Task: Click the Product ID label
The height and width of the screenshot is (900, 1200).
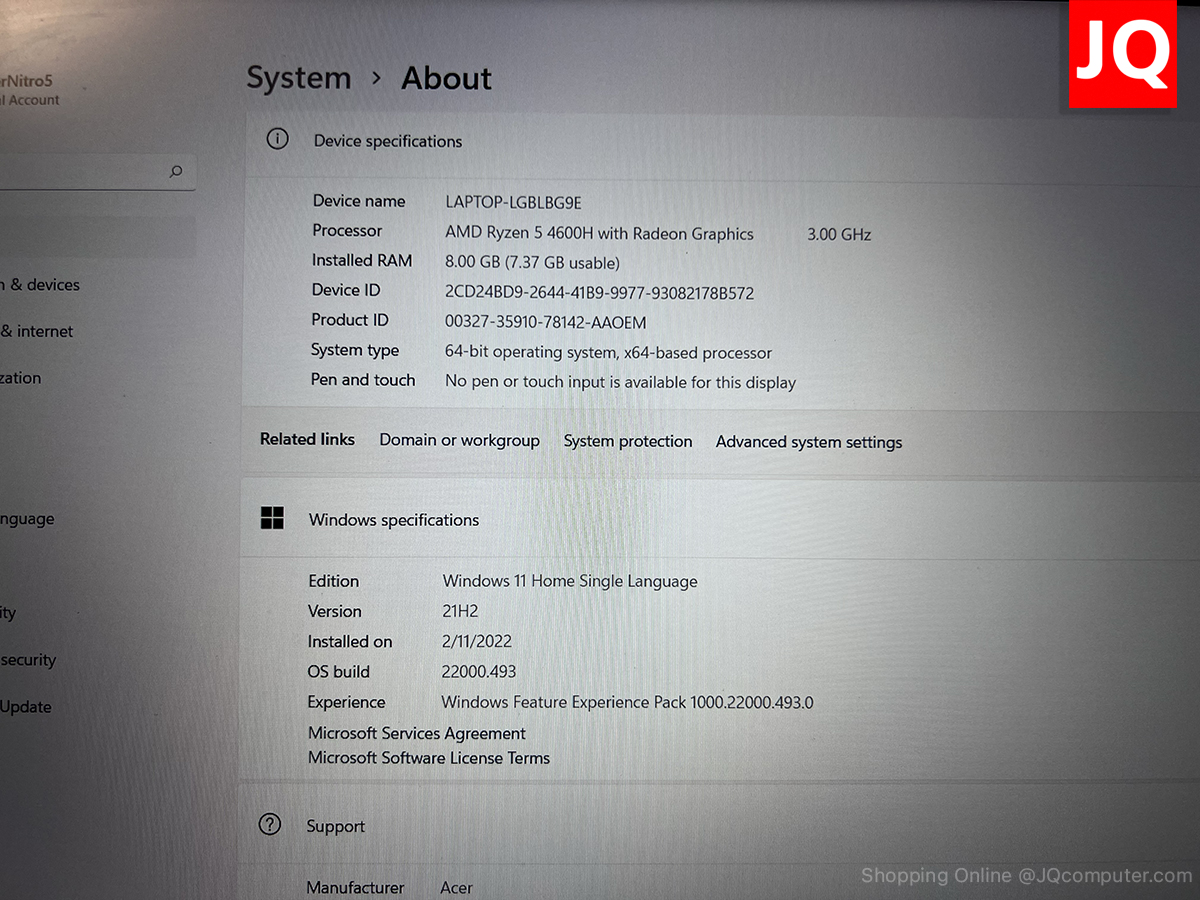Action: click(x=350, y=320)
